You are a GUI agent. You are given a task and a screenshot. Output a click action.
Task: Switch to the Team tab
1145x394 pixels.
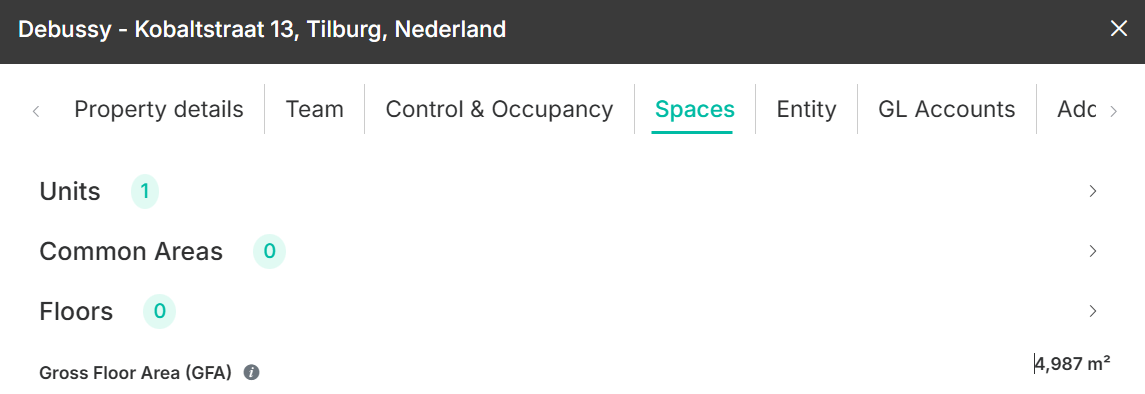[314, 109]
